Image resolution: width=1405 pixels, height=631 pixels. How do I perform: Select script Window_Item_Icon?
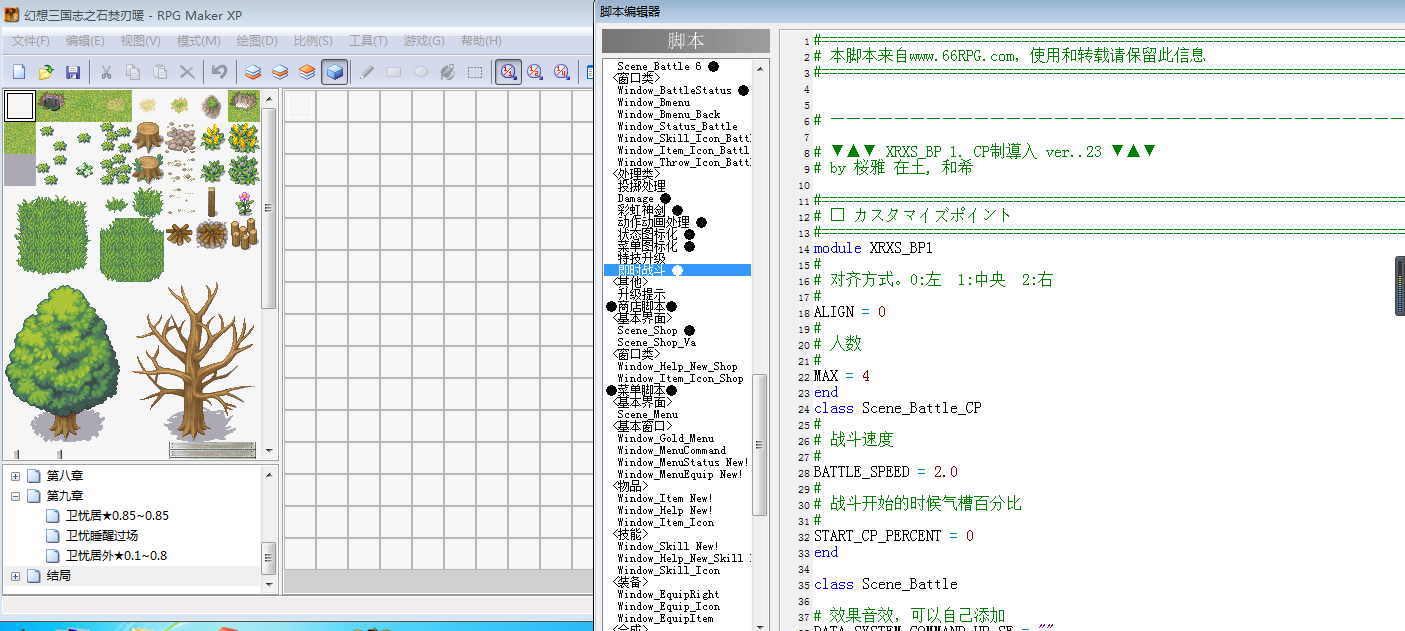(x=665, y=522)
